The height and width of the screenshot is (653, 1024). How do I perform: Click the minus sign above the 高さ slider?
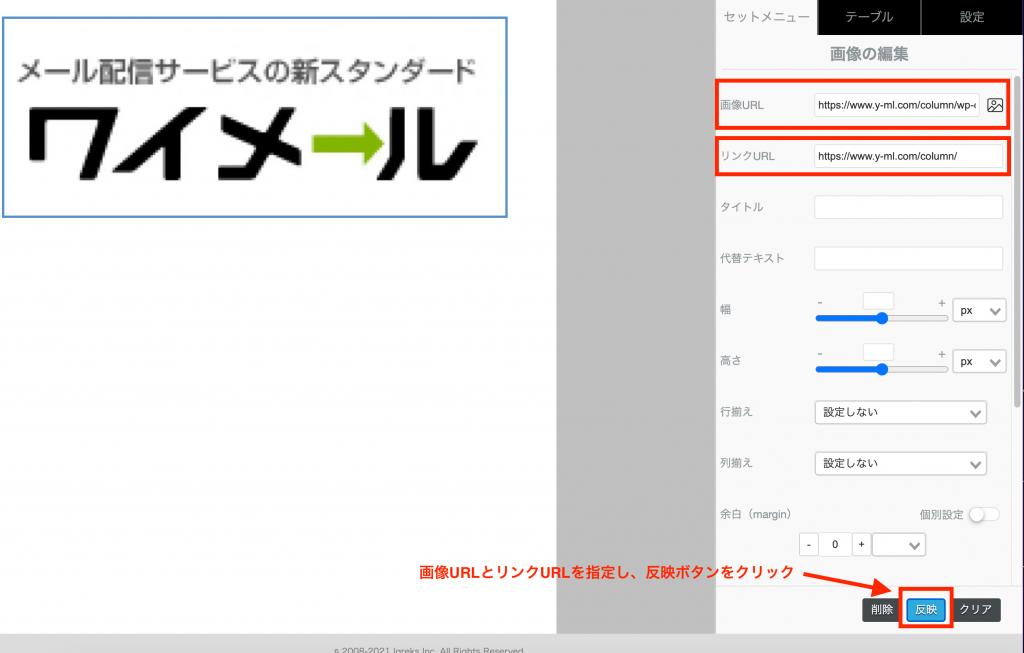(820, 354)
